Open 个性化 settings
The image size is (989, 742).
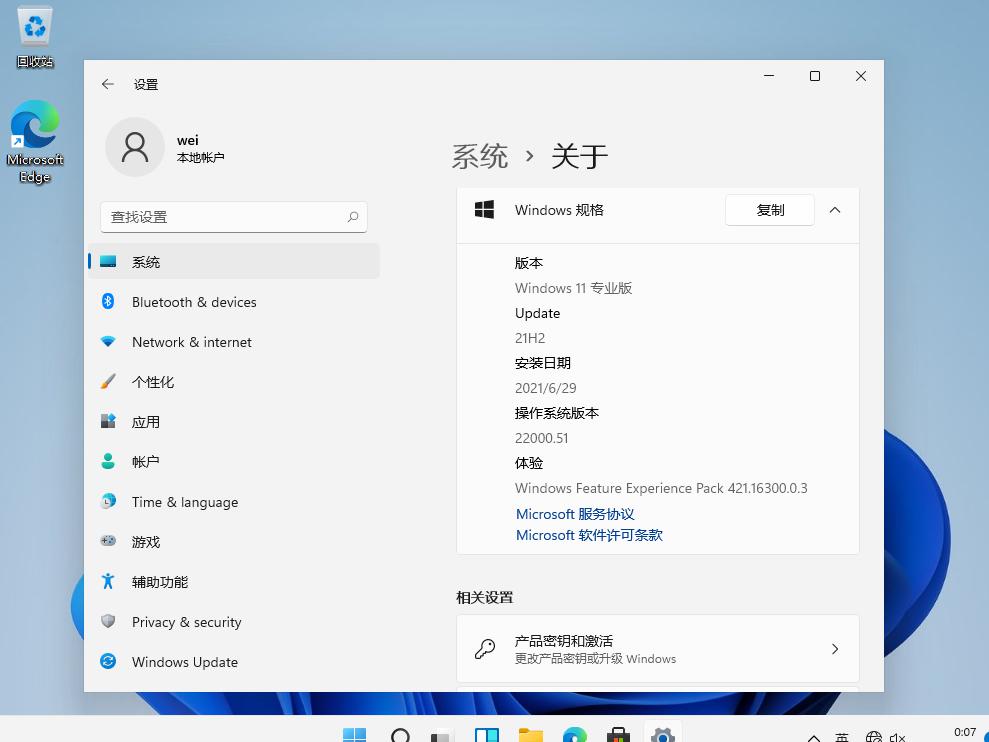234,382
